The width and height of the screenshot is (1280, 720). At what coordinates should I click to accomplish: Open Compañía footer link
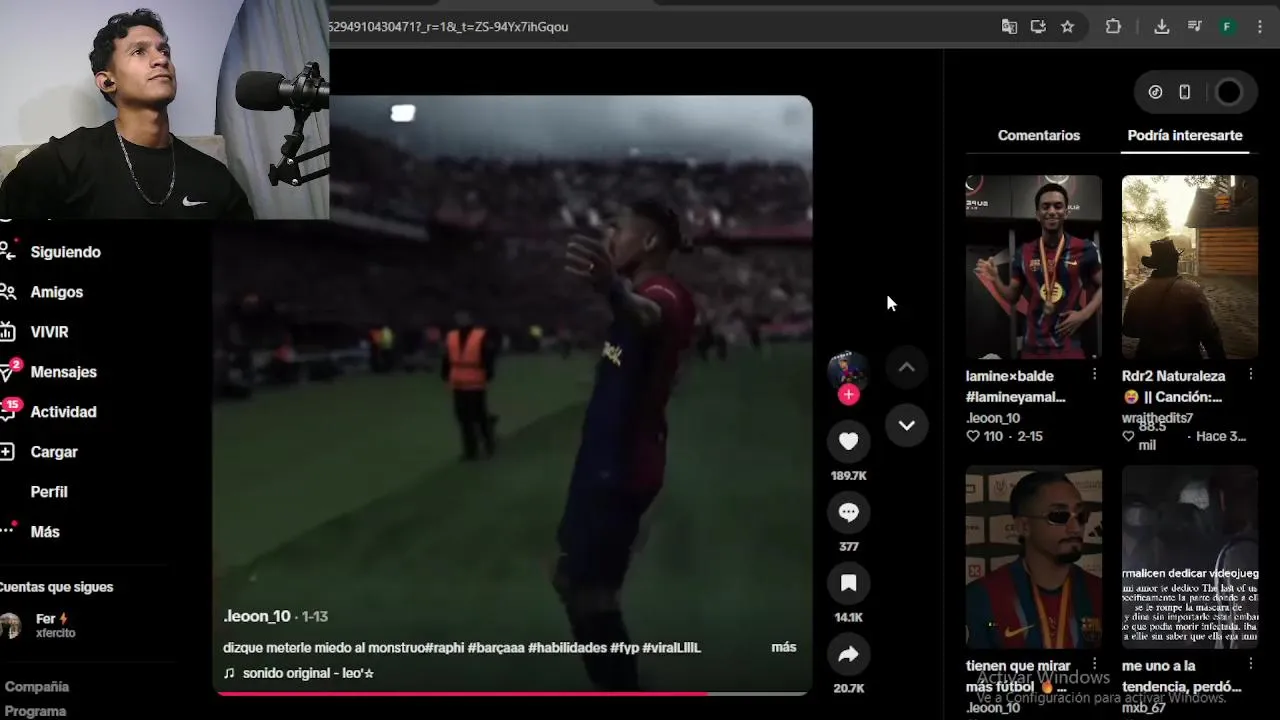click(x=37, y=687)
